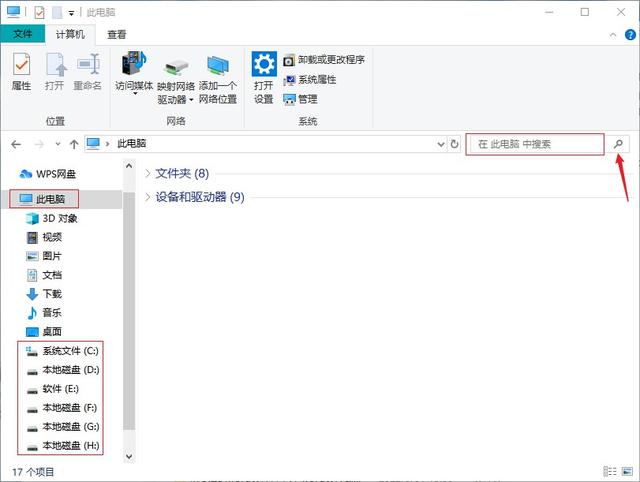
Task: Open the recent locations dropdown arrow
Action: [58, 144]
